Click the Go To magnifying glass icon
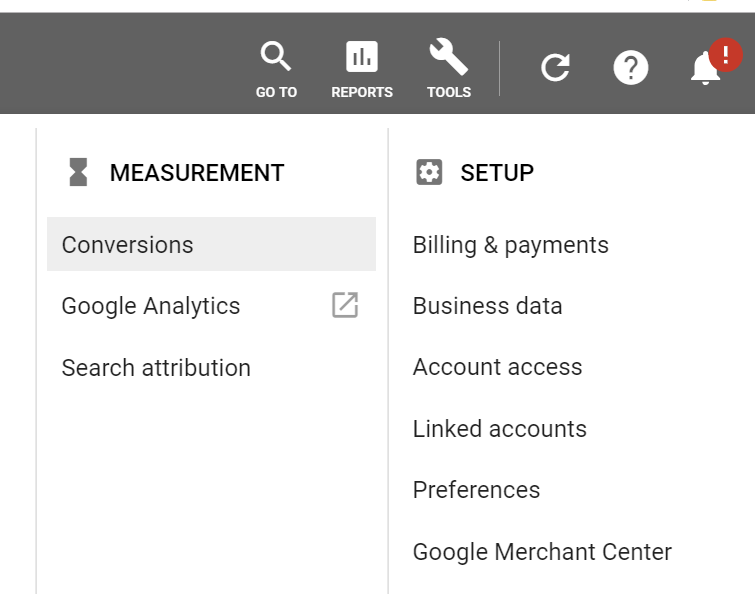 [x=276, y=58]
